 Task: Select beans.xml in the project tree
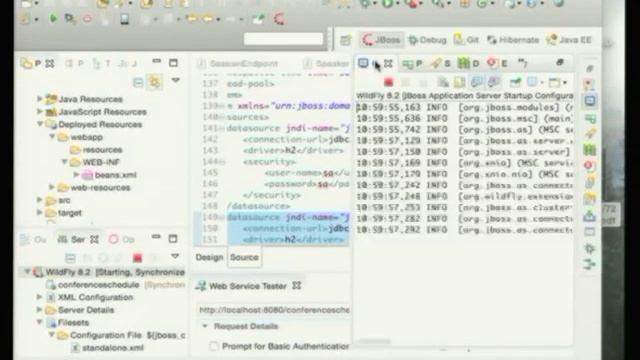coord(109,175)
